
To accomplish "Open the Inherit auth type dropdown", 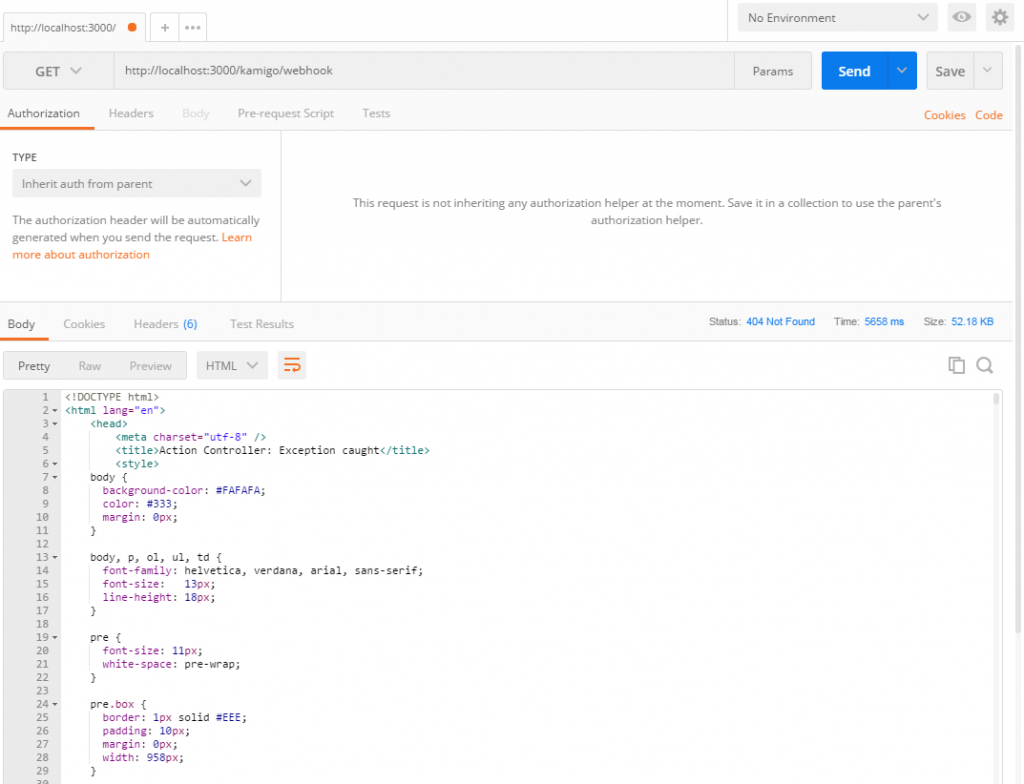I will [136, 184].
